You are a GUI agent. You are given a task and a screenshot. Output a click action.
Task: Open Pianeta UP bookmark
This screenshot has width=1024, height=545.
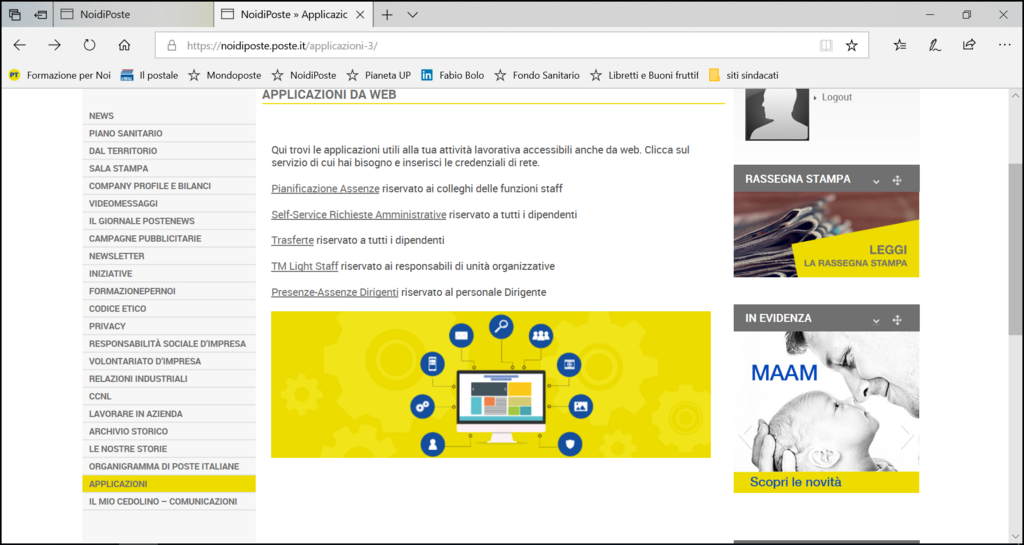[379, 75]
